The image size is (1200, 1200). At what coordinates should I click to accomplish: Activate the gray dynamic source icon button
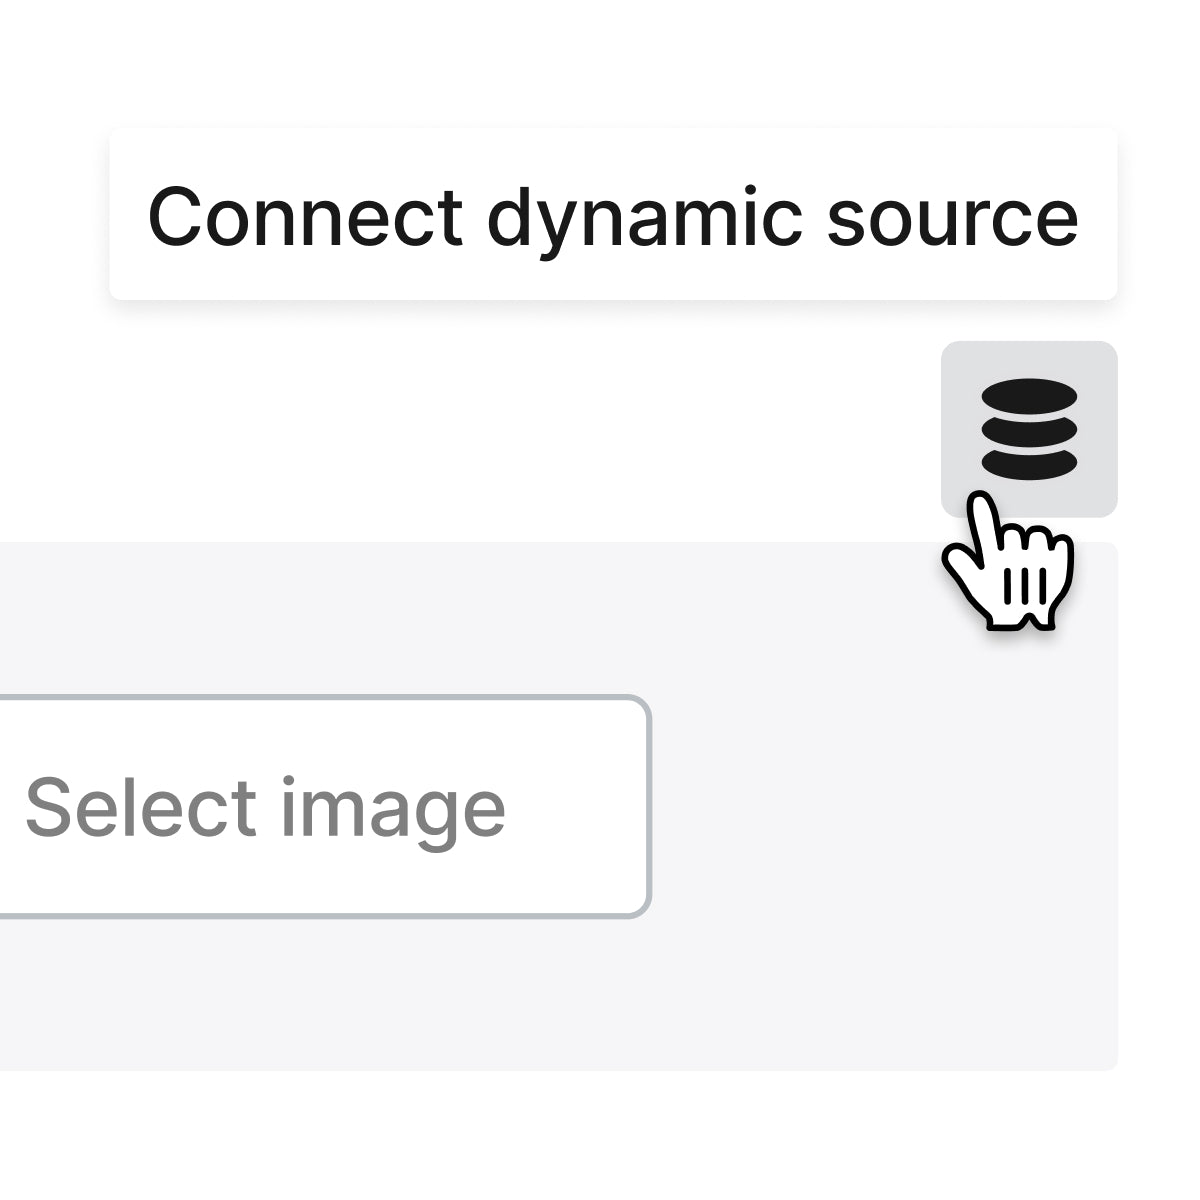1029,429
